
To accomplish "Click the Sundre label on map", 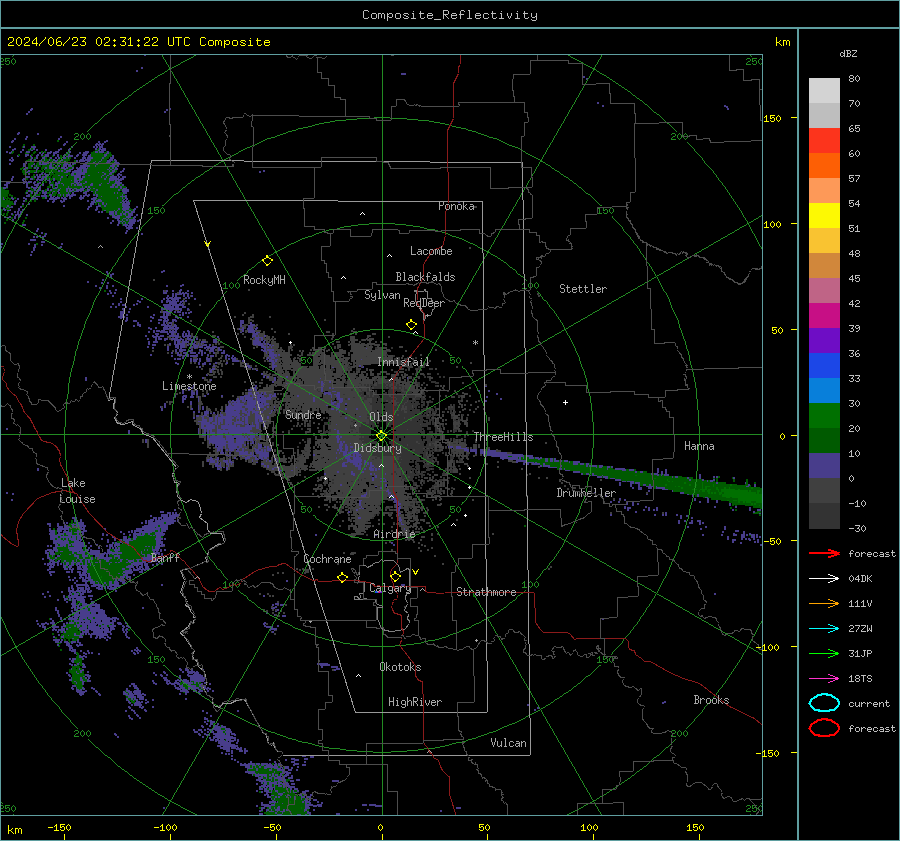I will pos(303,415).
